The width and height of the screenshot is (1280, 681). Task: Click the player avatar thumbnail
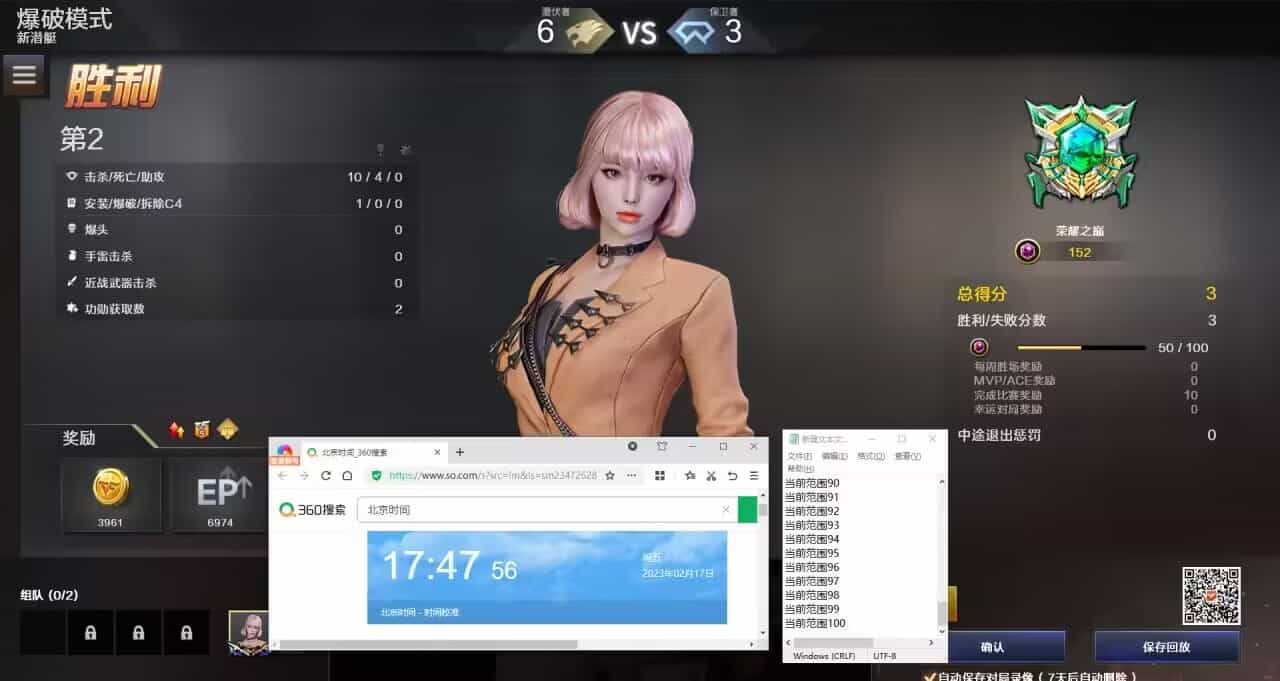point(249,632)
